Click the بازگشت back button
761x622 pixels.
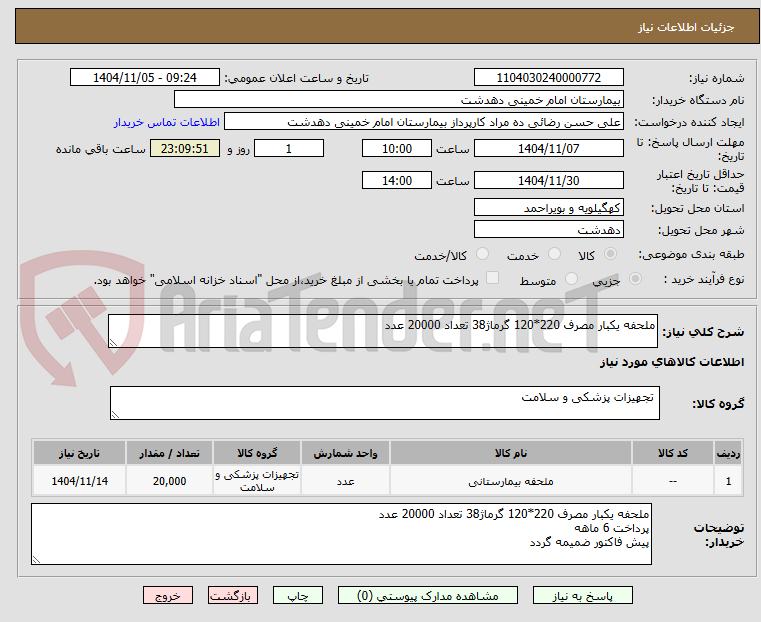click(233, 595)
